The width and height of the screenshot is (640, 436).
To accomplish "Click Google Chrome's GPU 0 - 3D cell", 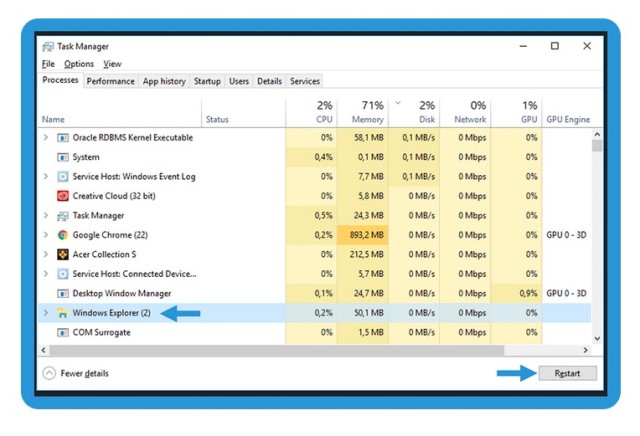I will point(567,235).
